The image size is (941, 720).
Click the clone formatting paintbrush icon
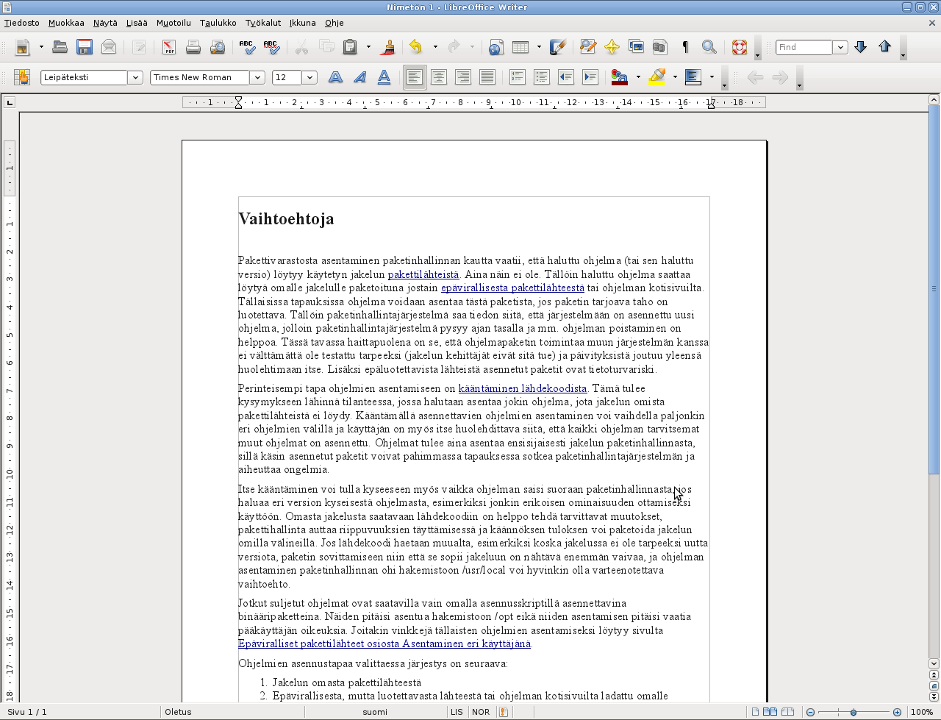point(388,47)
